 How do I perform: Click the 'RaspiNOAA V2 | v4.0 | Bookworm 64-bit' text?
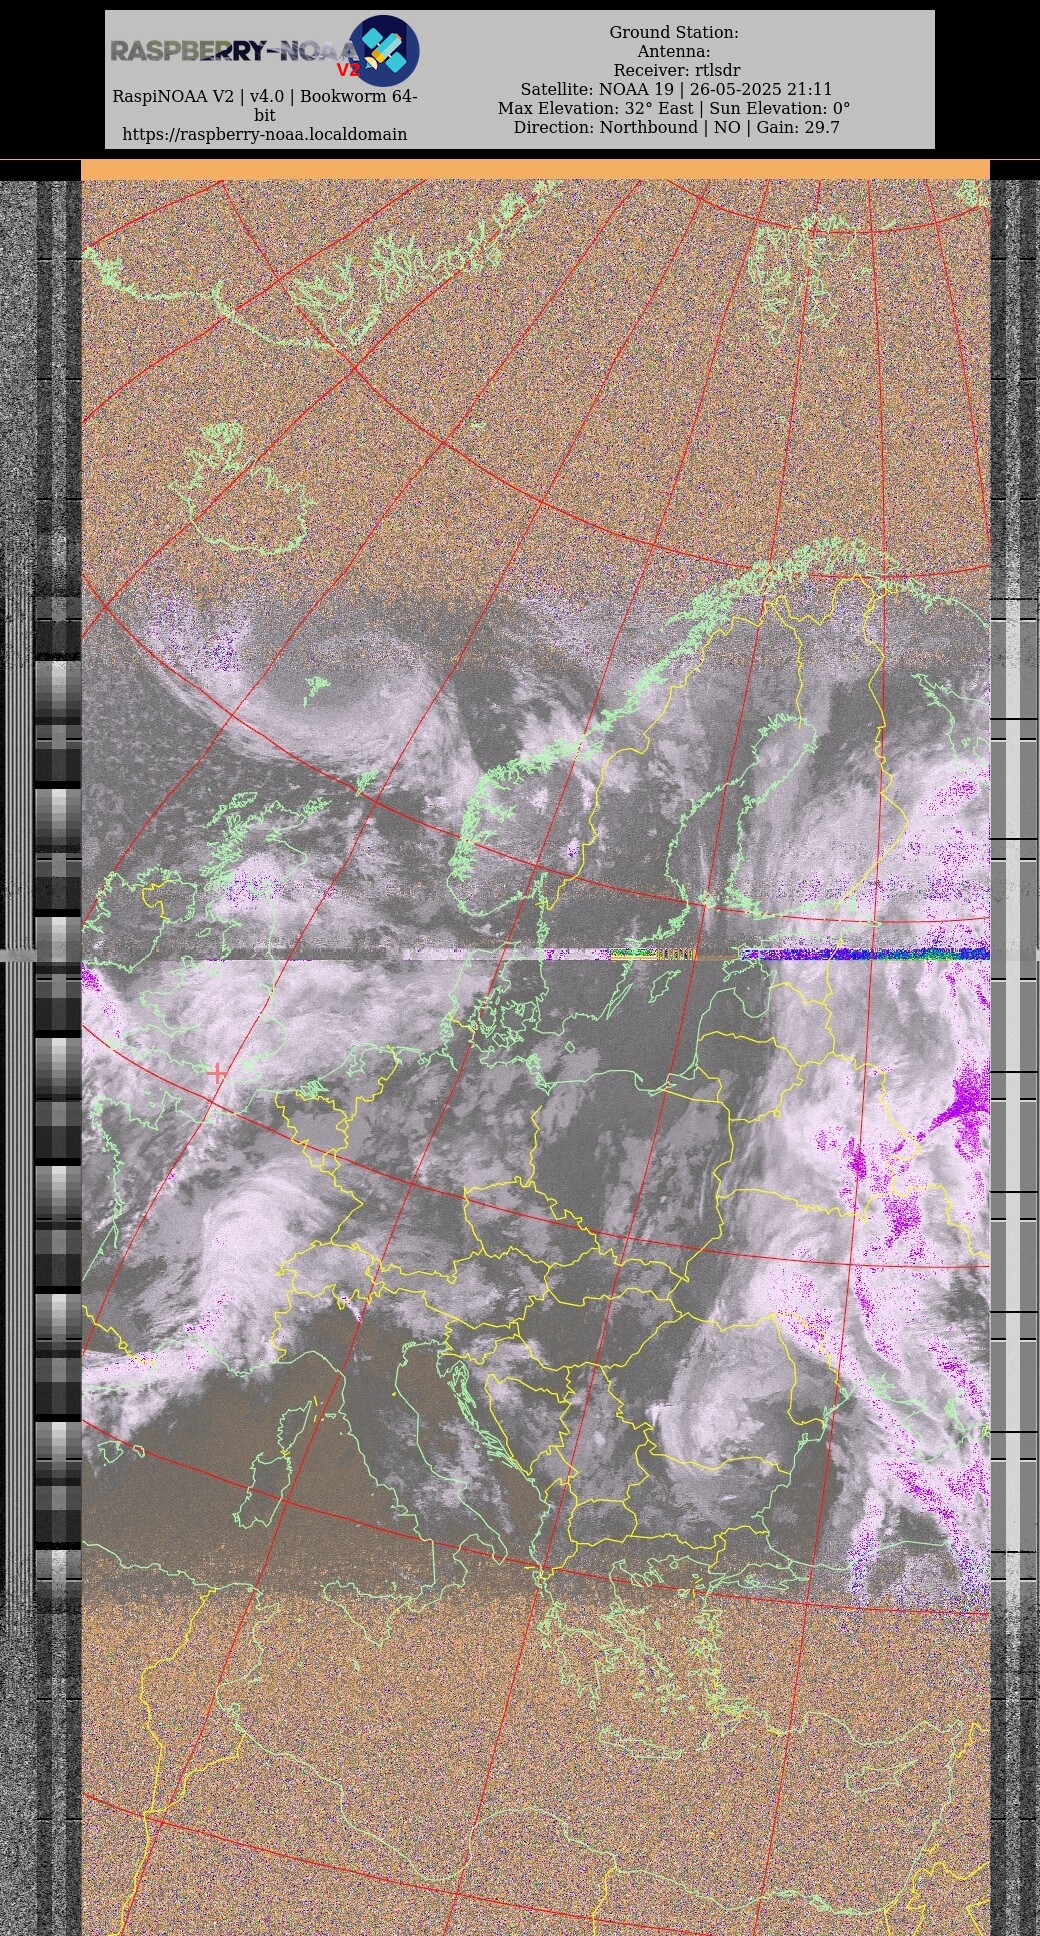click(x=265, y=106)
